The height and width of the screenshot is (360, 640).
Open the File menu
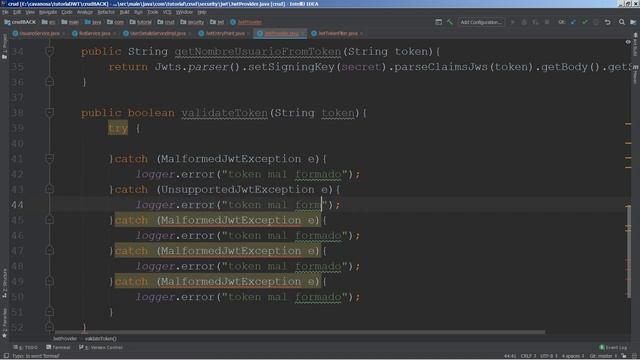pyautogui.click(x=5, y=12)
